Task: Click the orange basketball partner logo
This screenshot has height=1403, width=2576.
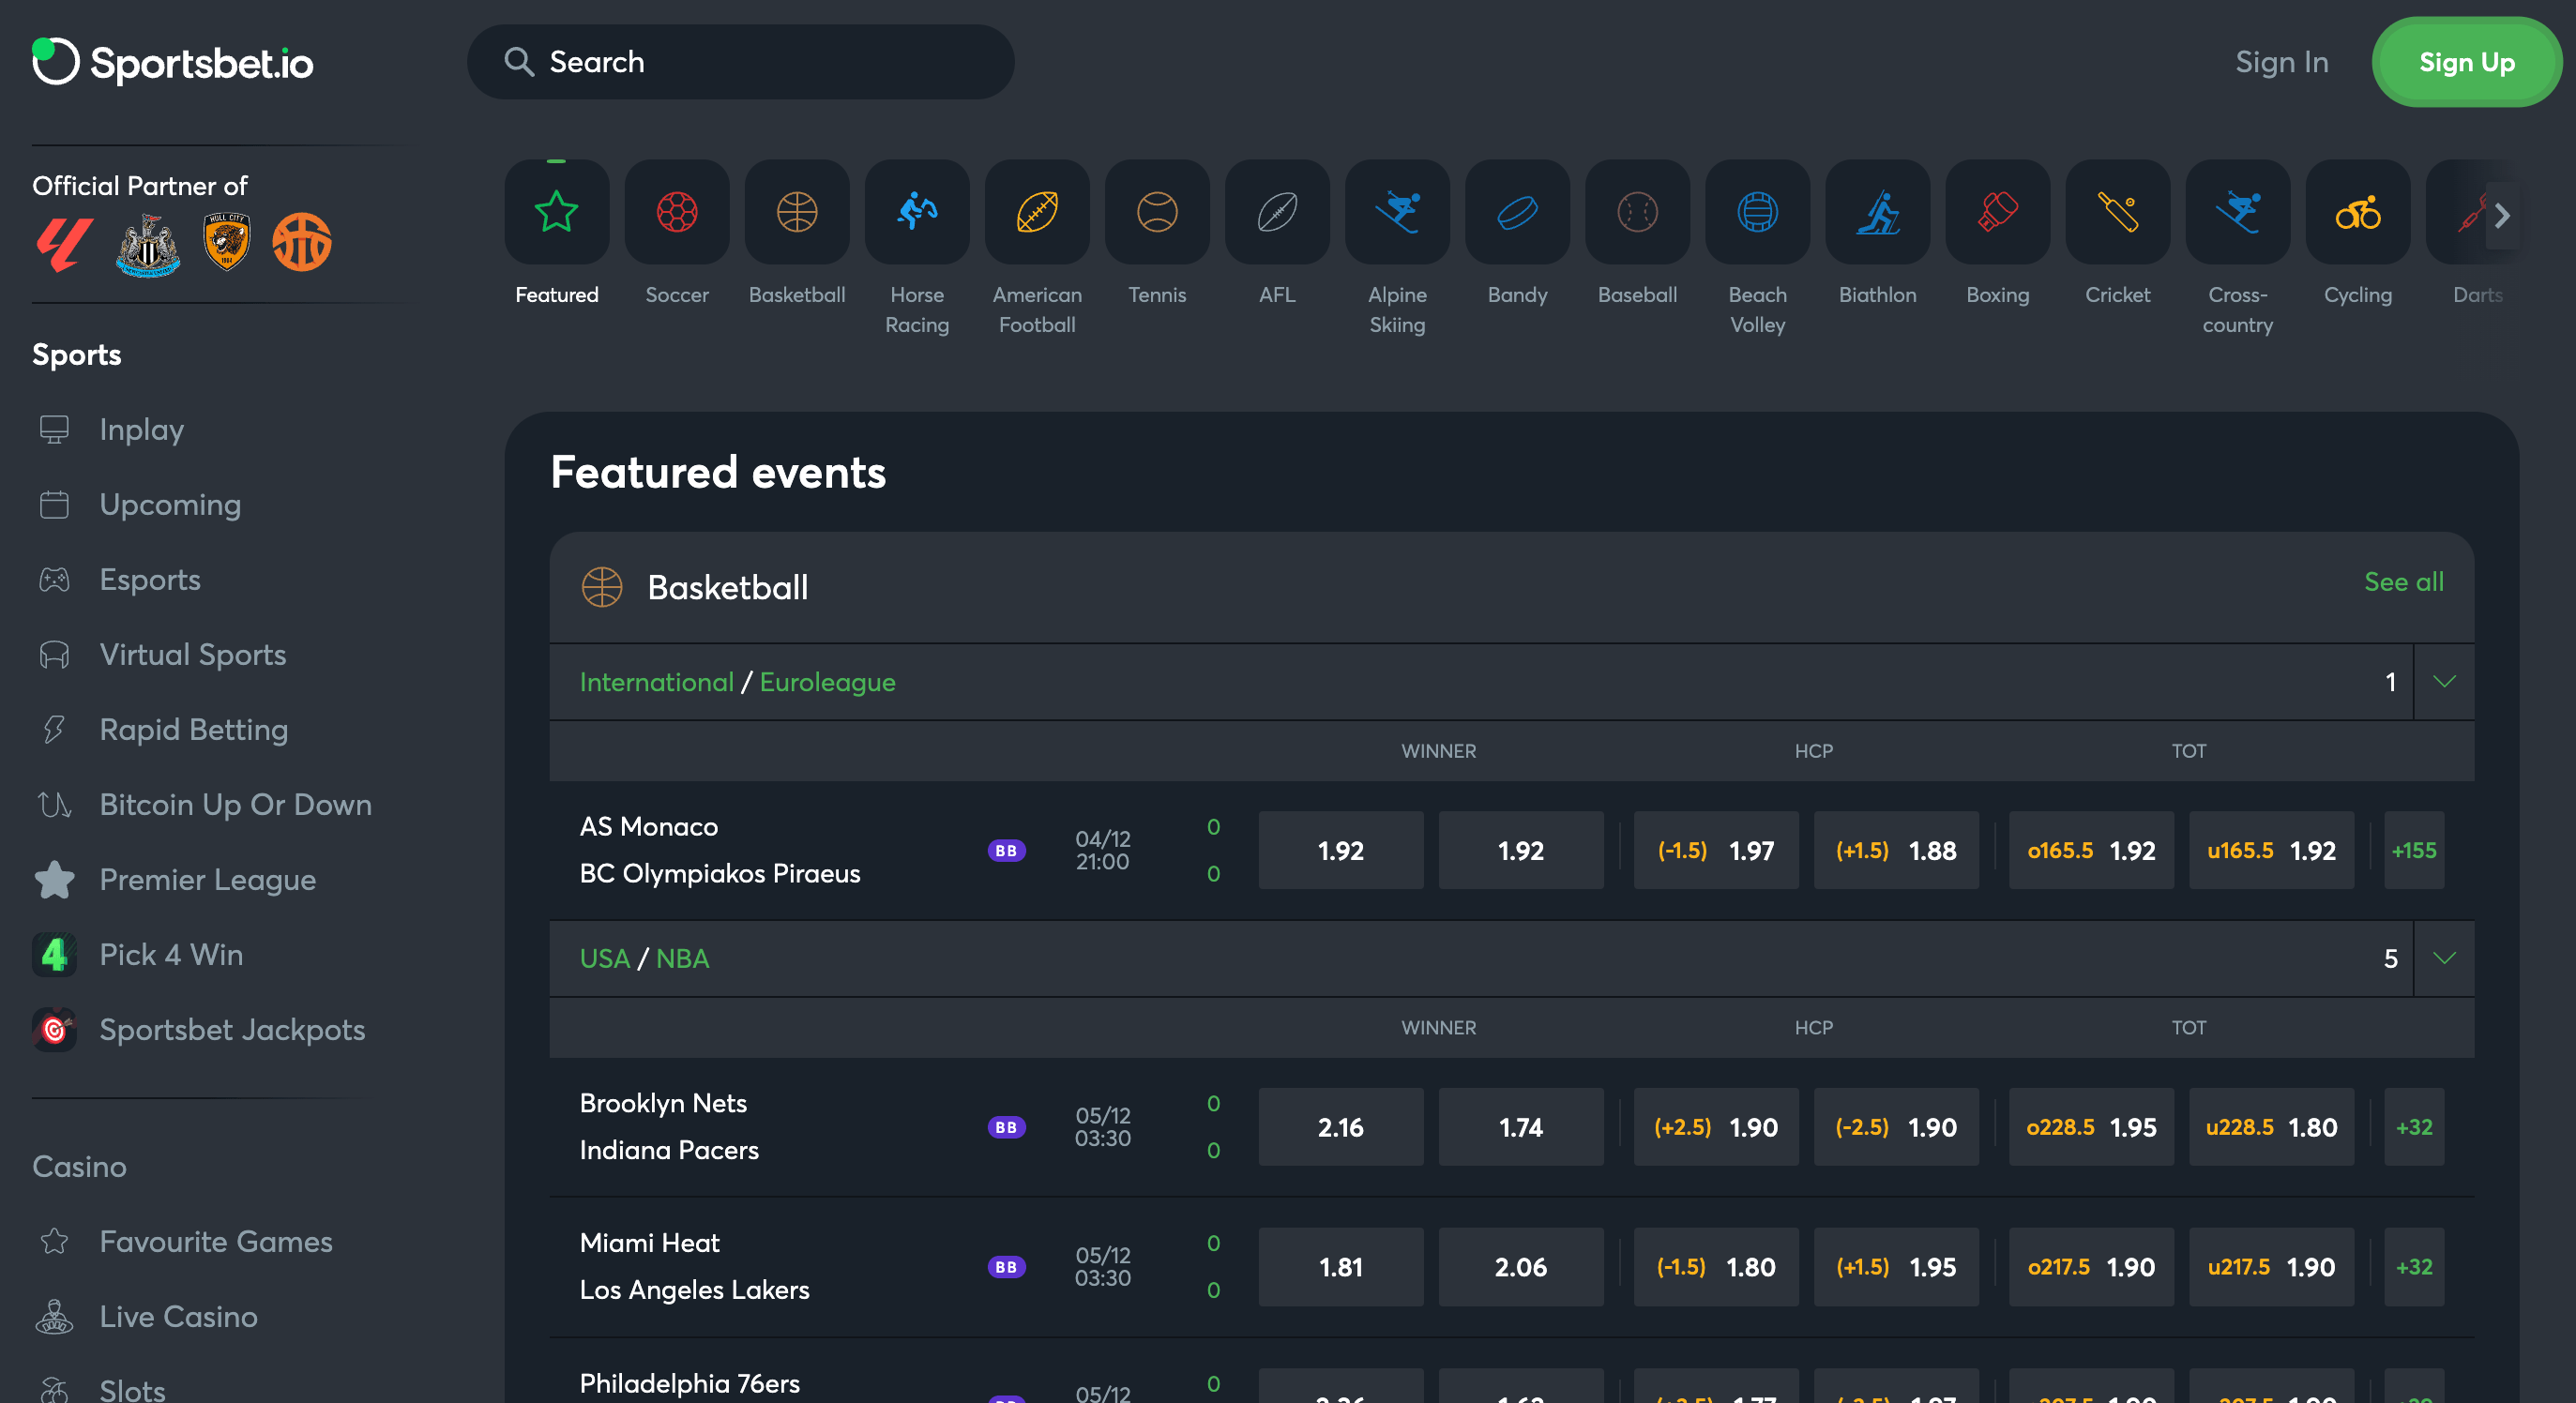Action: [302, 242]
